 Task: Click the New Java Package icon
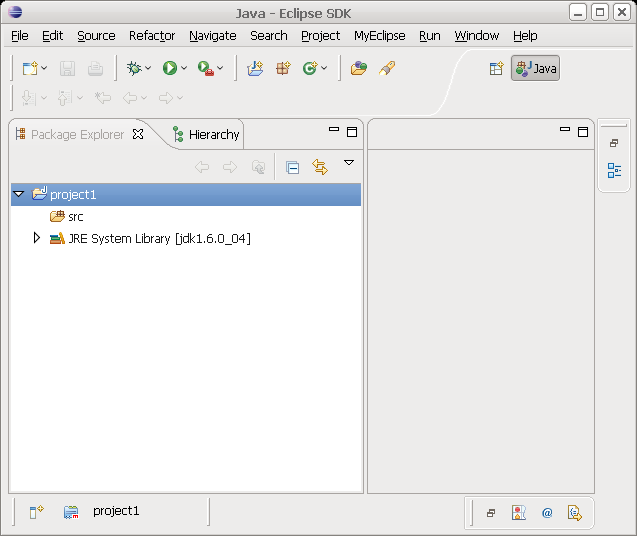pos(283,68)
